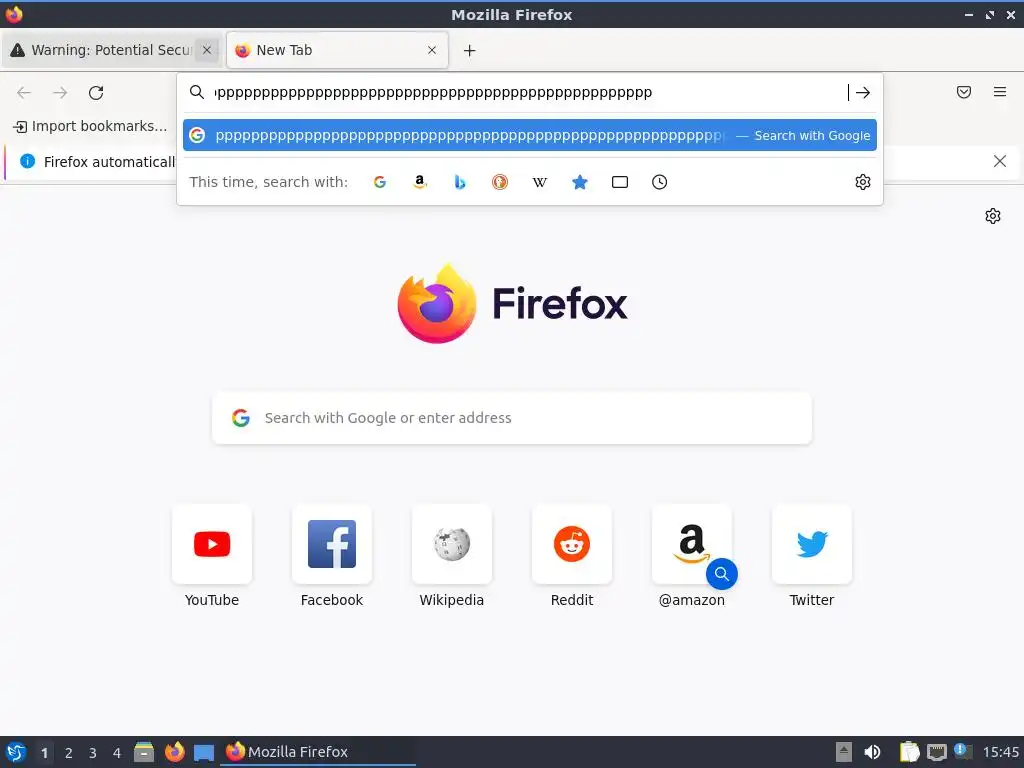1024x768 pixels.
Task: Open the Save to Pocket icon
Action: (x=964, y=92)
